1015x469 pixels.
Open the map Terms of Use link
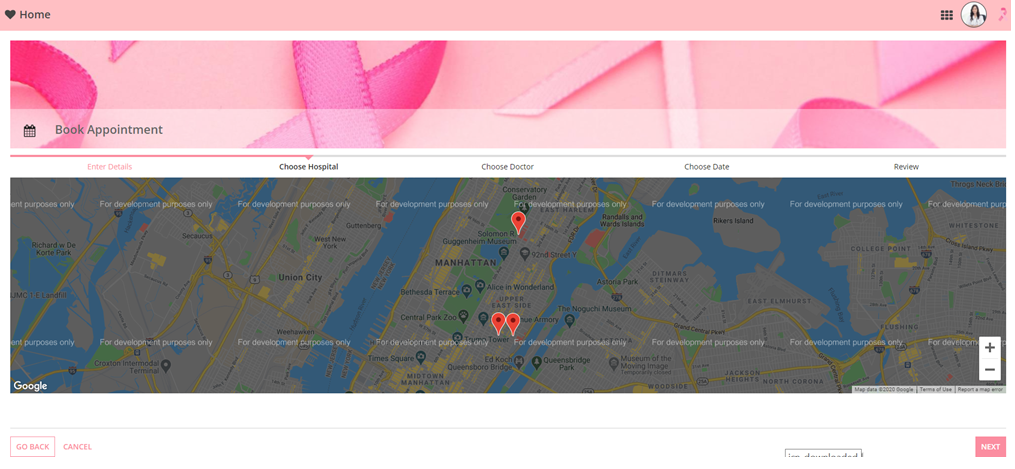pos(935,389)
